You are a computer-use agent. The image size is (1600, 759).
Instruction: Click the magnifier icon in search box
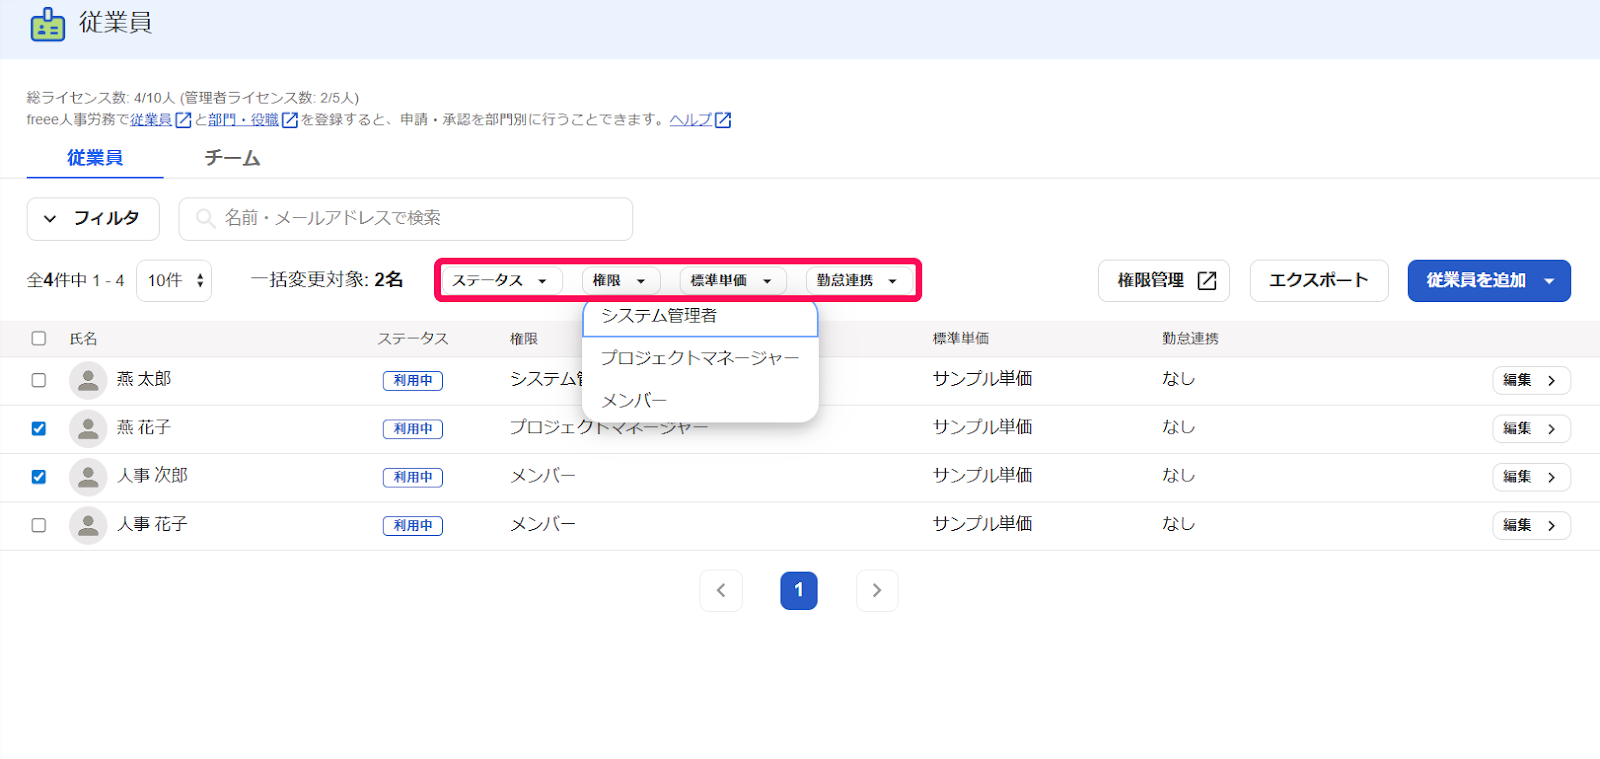click(205, 218)
